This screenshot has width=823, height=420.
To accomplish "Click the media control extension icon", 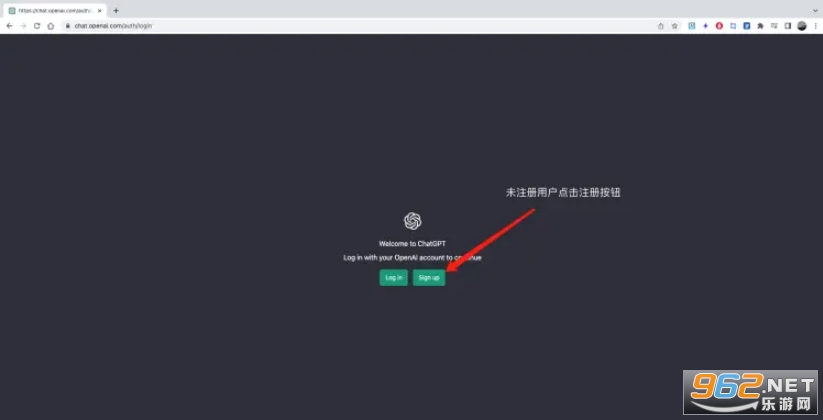I will tap(775, 26).
